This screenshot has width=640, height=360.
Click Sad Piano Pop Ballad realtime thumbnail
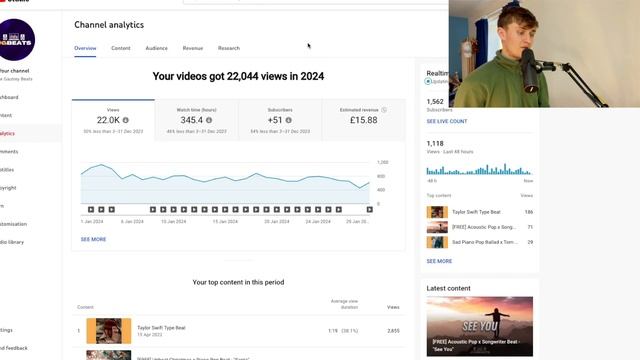(x=437, y=242)
